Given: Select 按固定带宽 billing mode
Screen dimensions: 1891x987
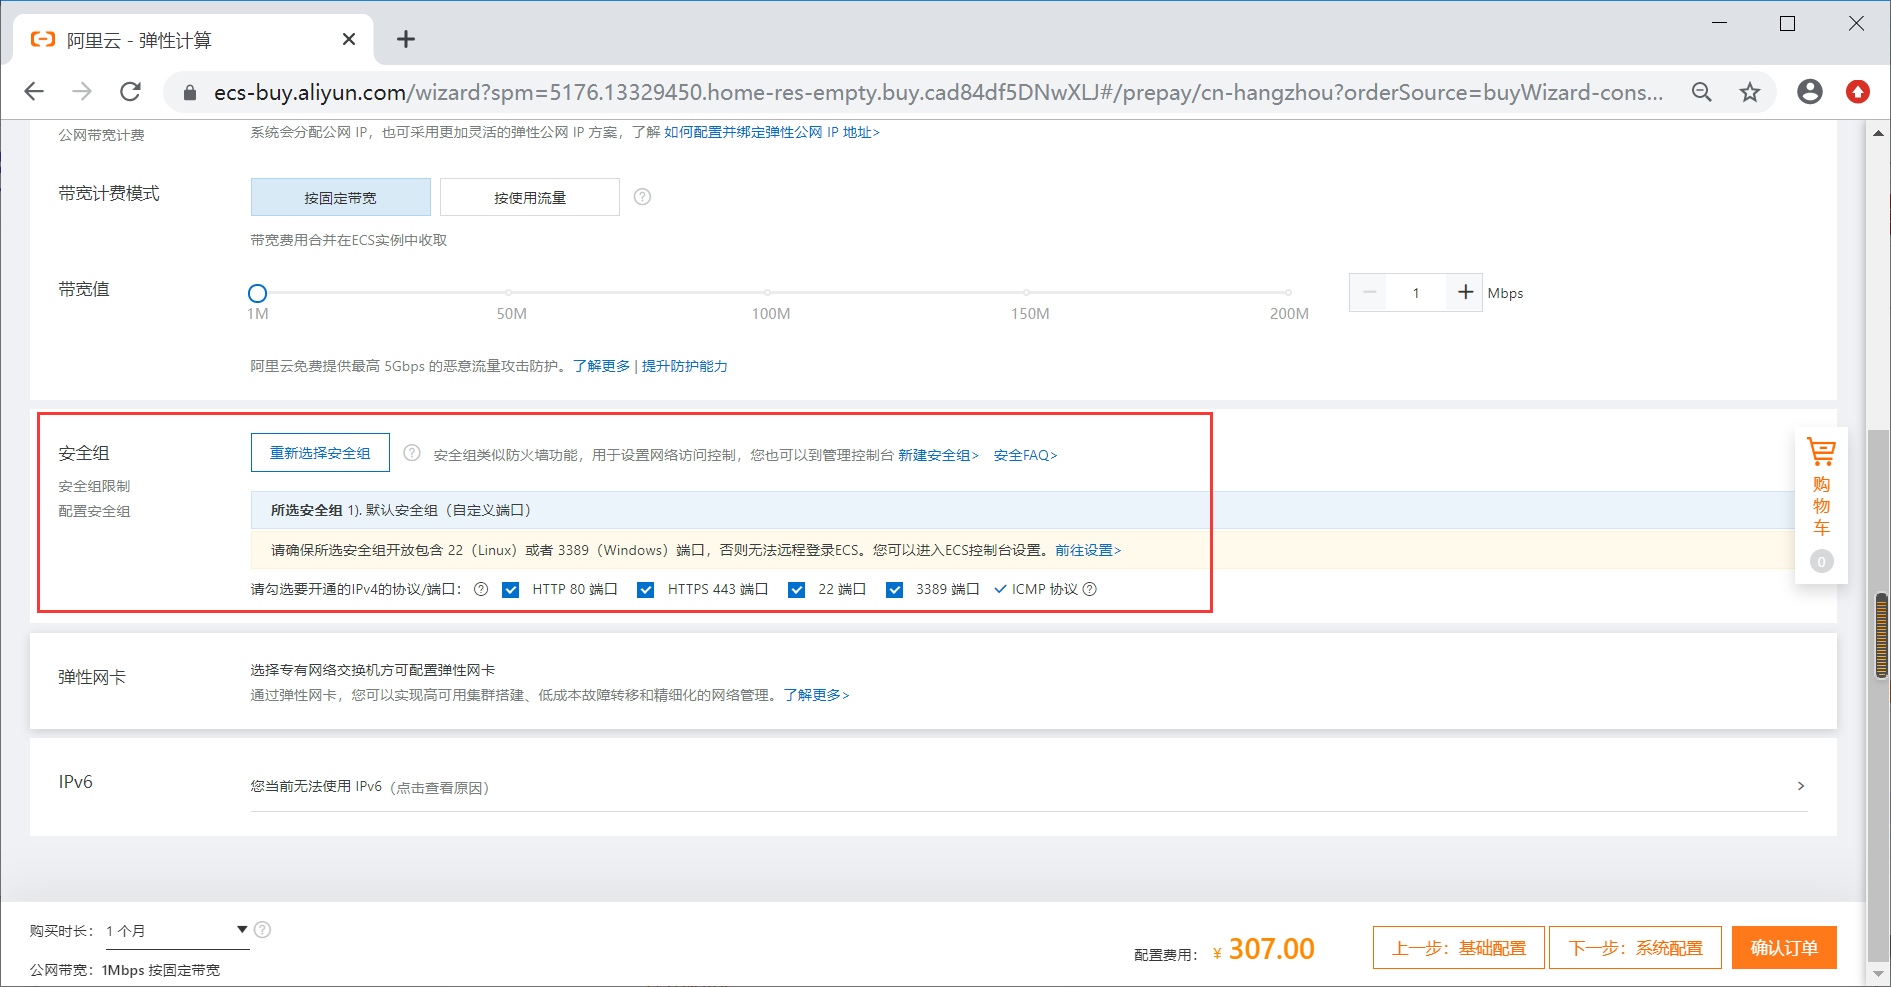Looking at the screenshot, I should click(x=341, y=197).
